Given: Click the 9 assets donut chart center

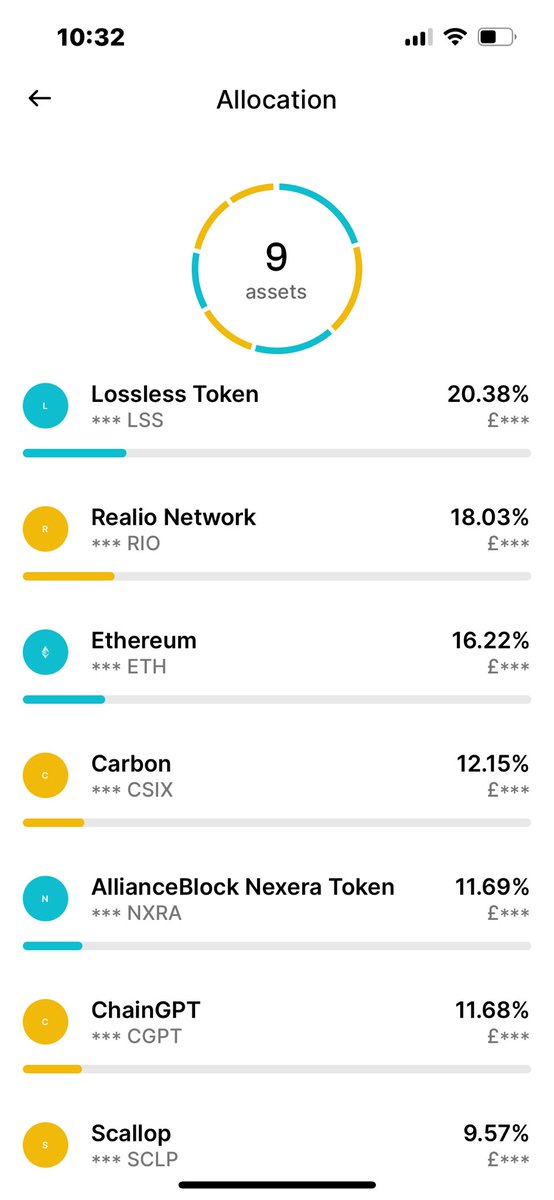Looking at the screenshot, I should coord(277,269).
